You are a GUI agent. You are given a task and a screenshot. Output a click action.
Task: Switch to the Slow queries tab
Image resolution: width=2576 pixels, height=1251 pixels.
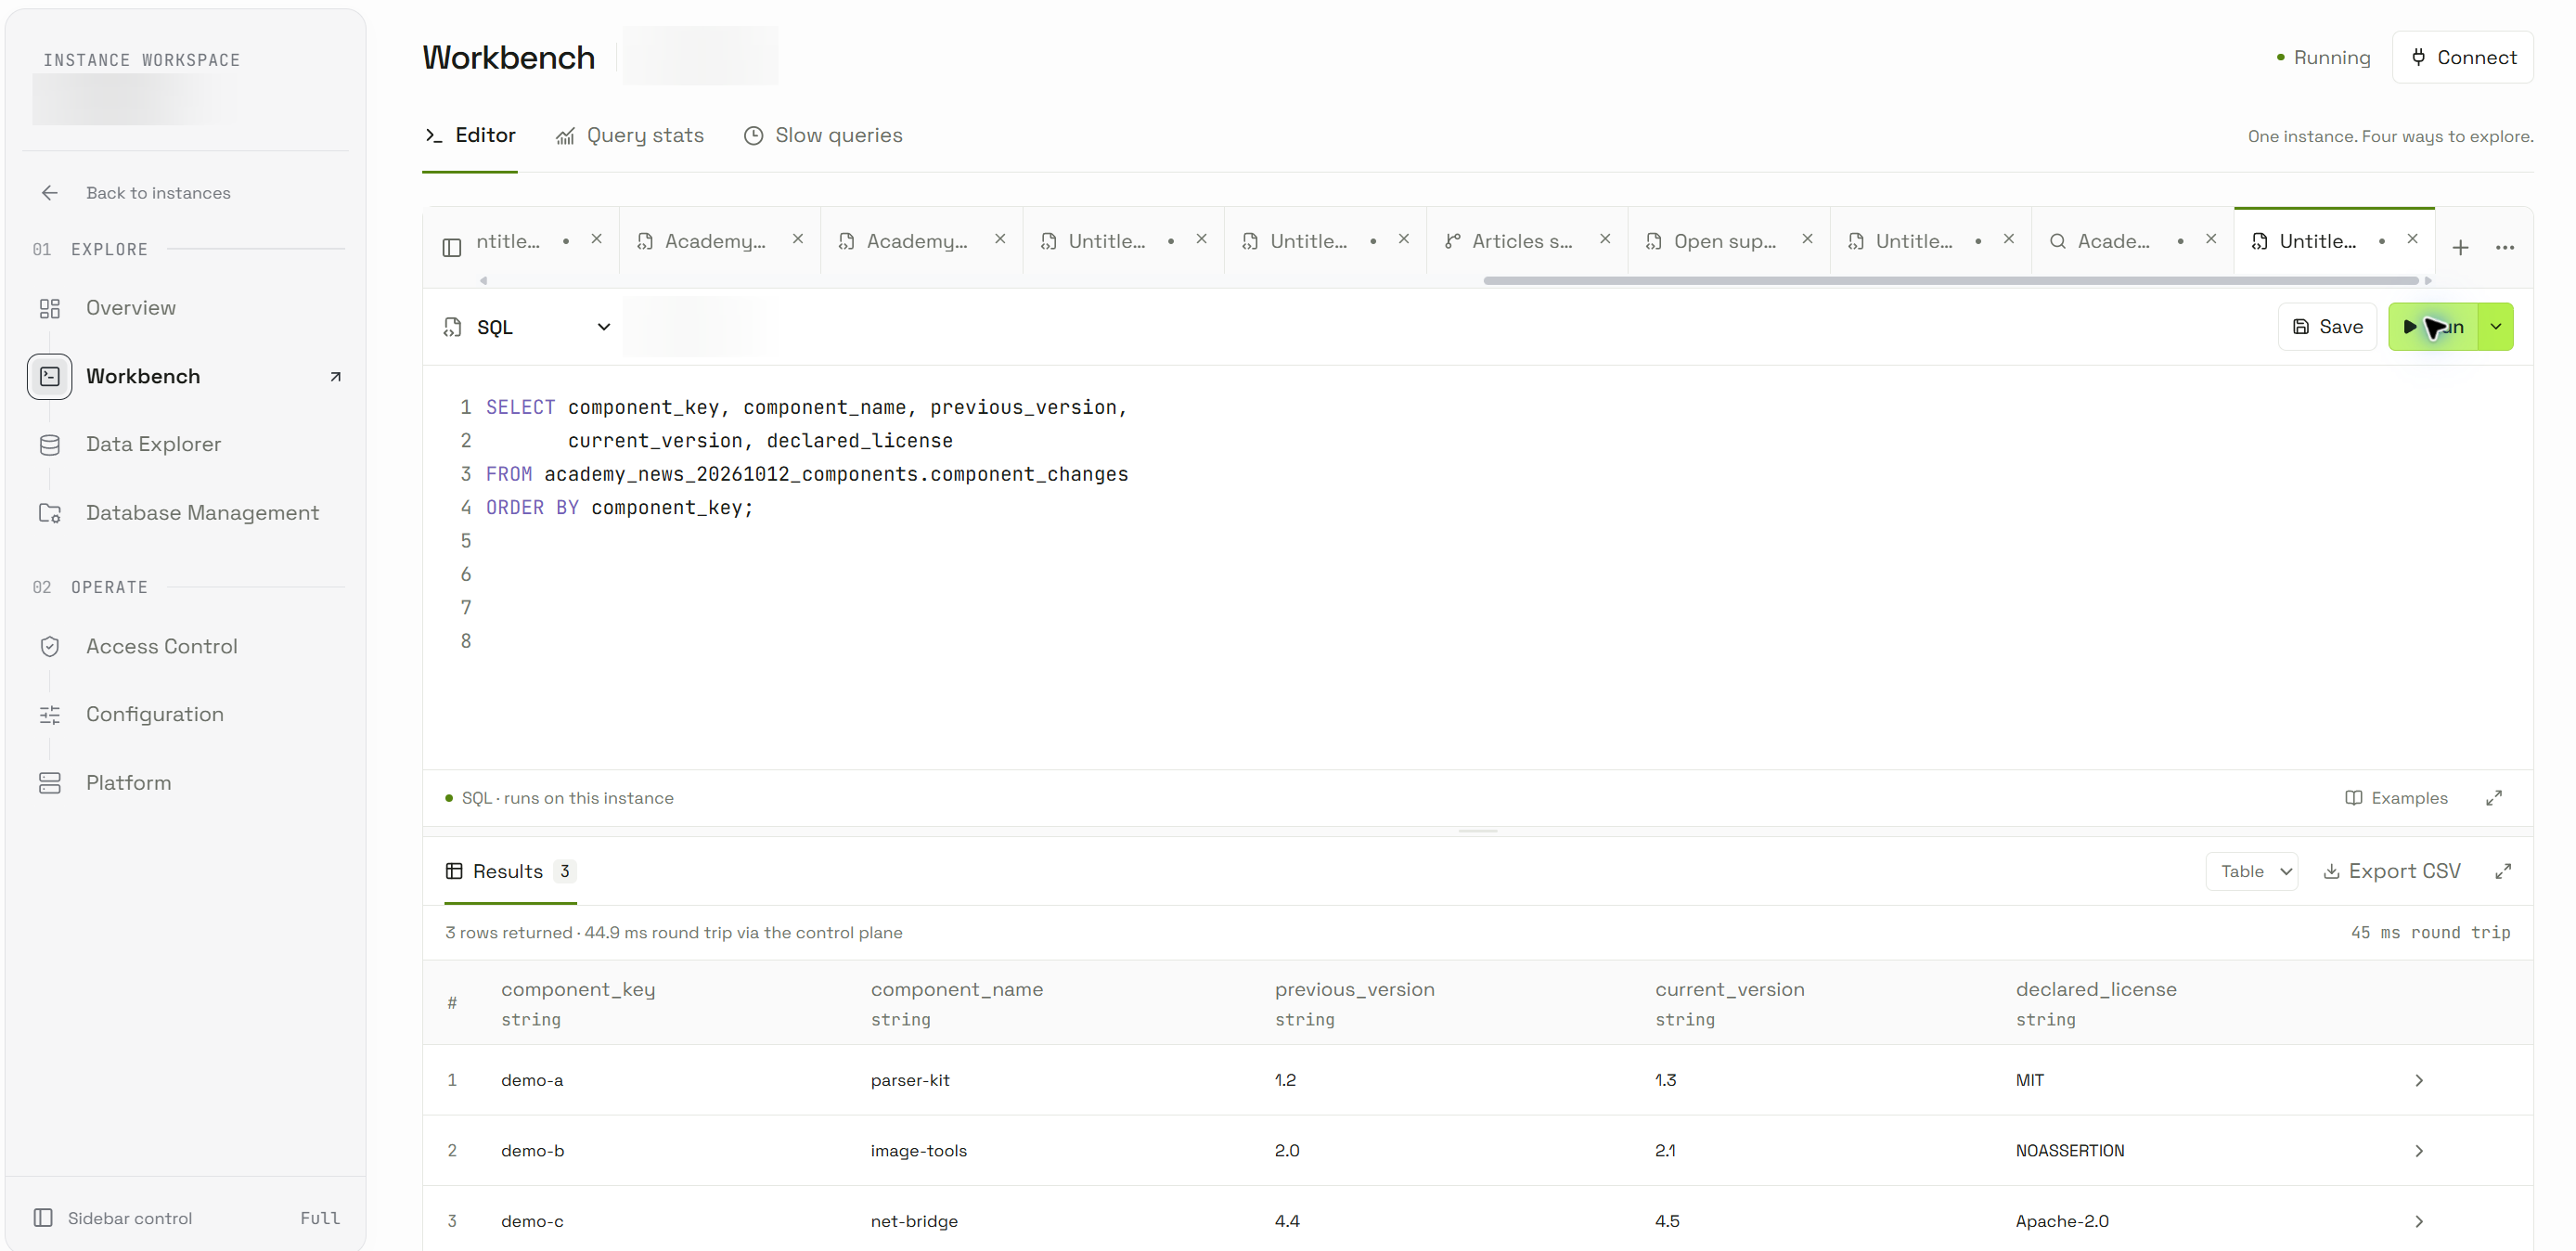(x=823, y=135)
